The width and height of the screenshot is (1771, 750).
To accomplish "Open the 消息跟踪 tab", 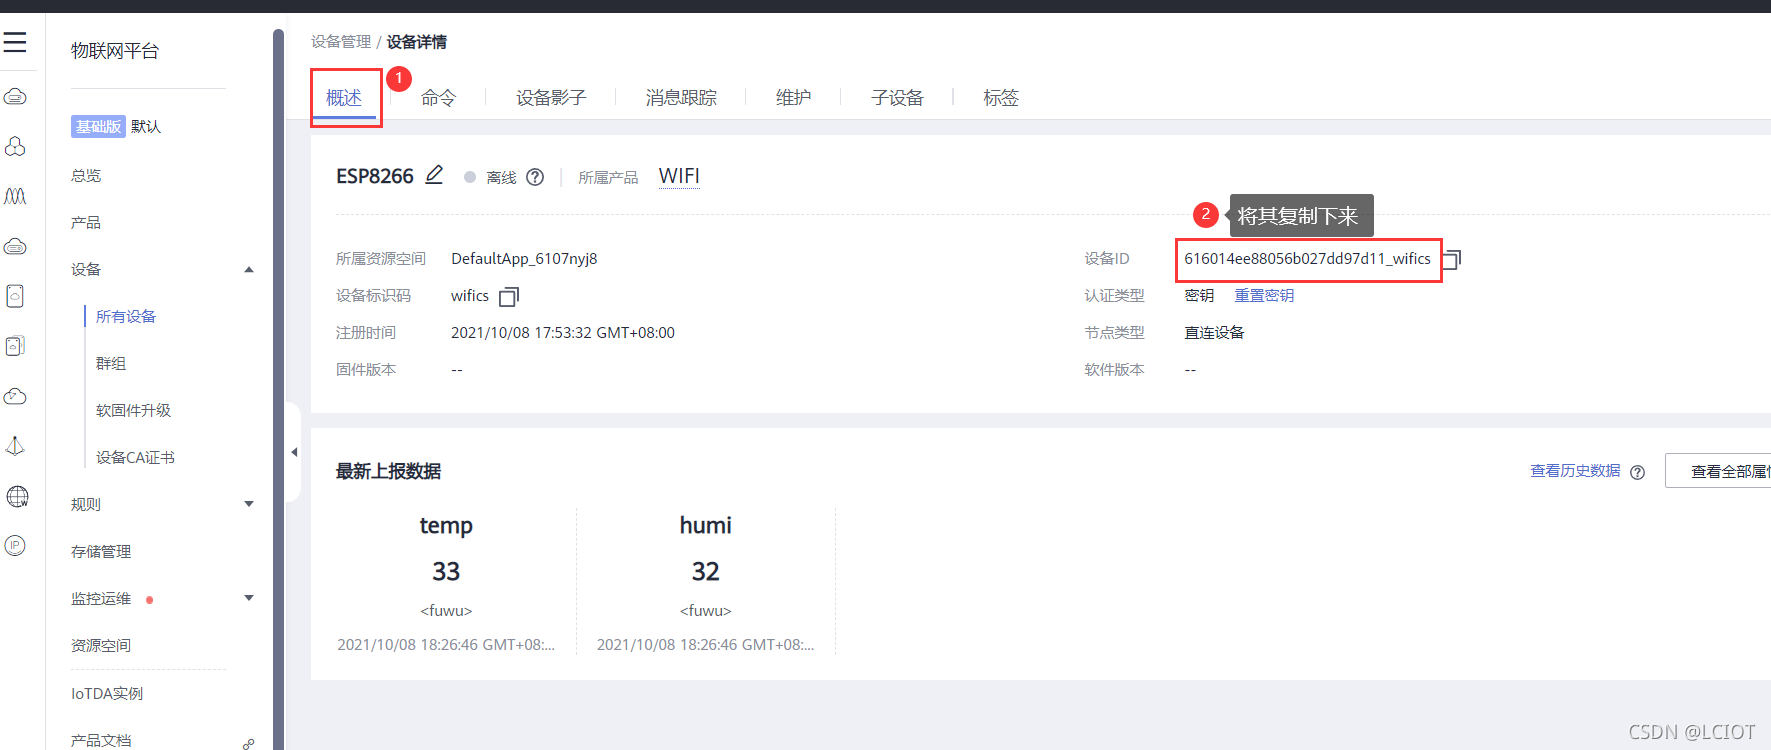I will coord(681,97).
